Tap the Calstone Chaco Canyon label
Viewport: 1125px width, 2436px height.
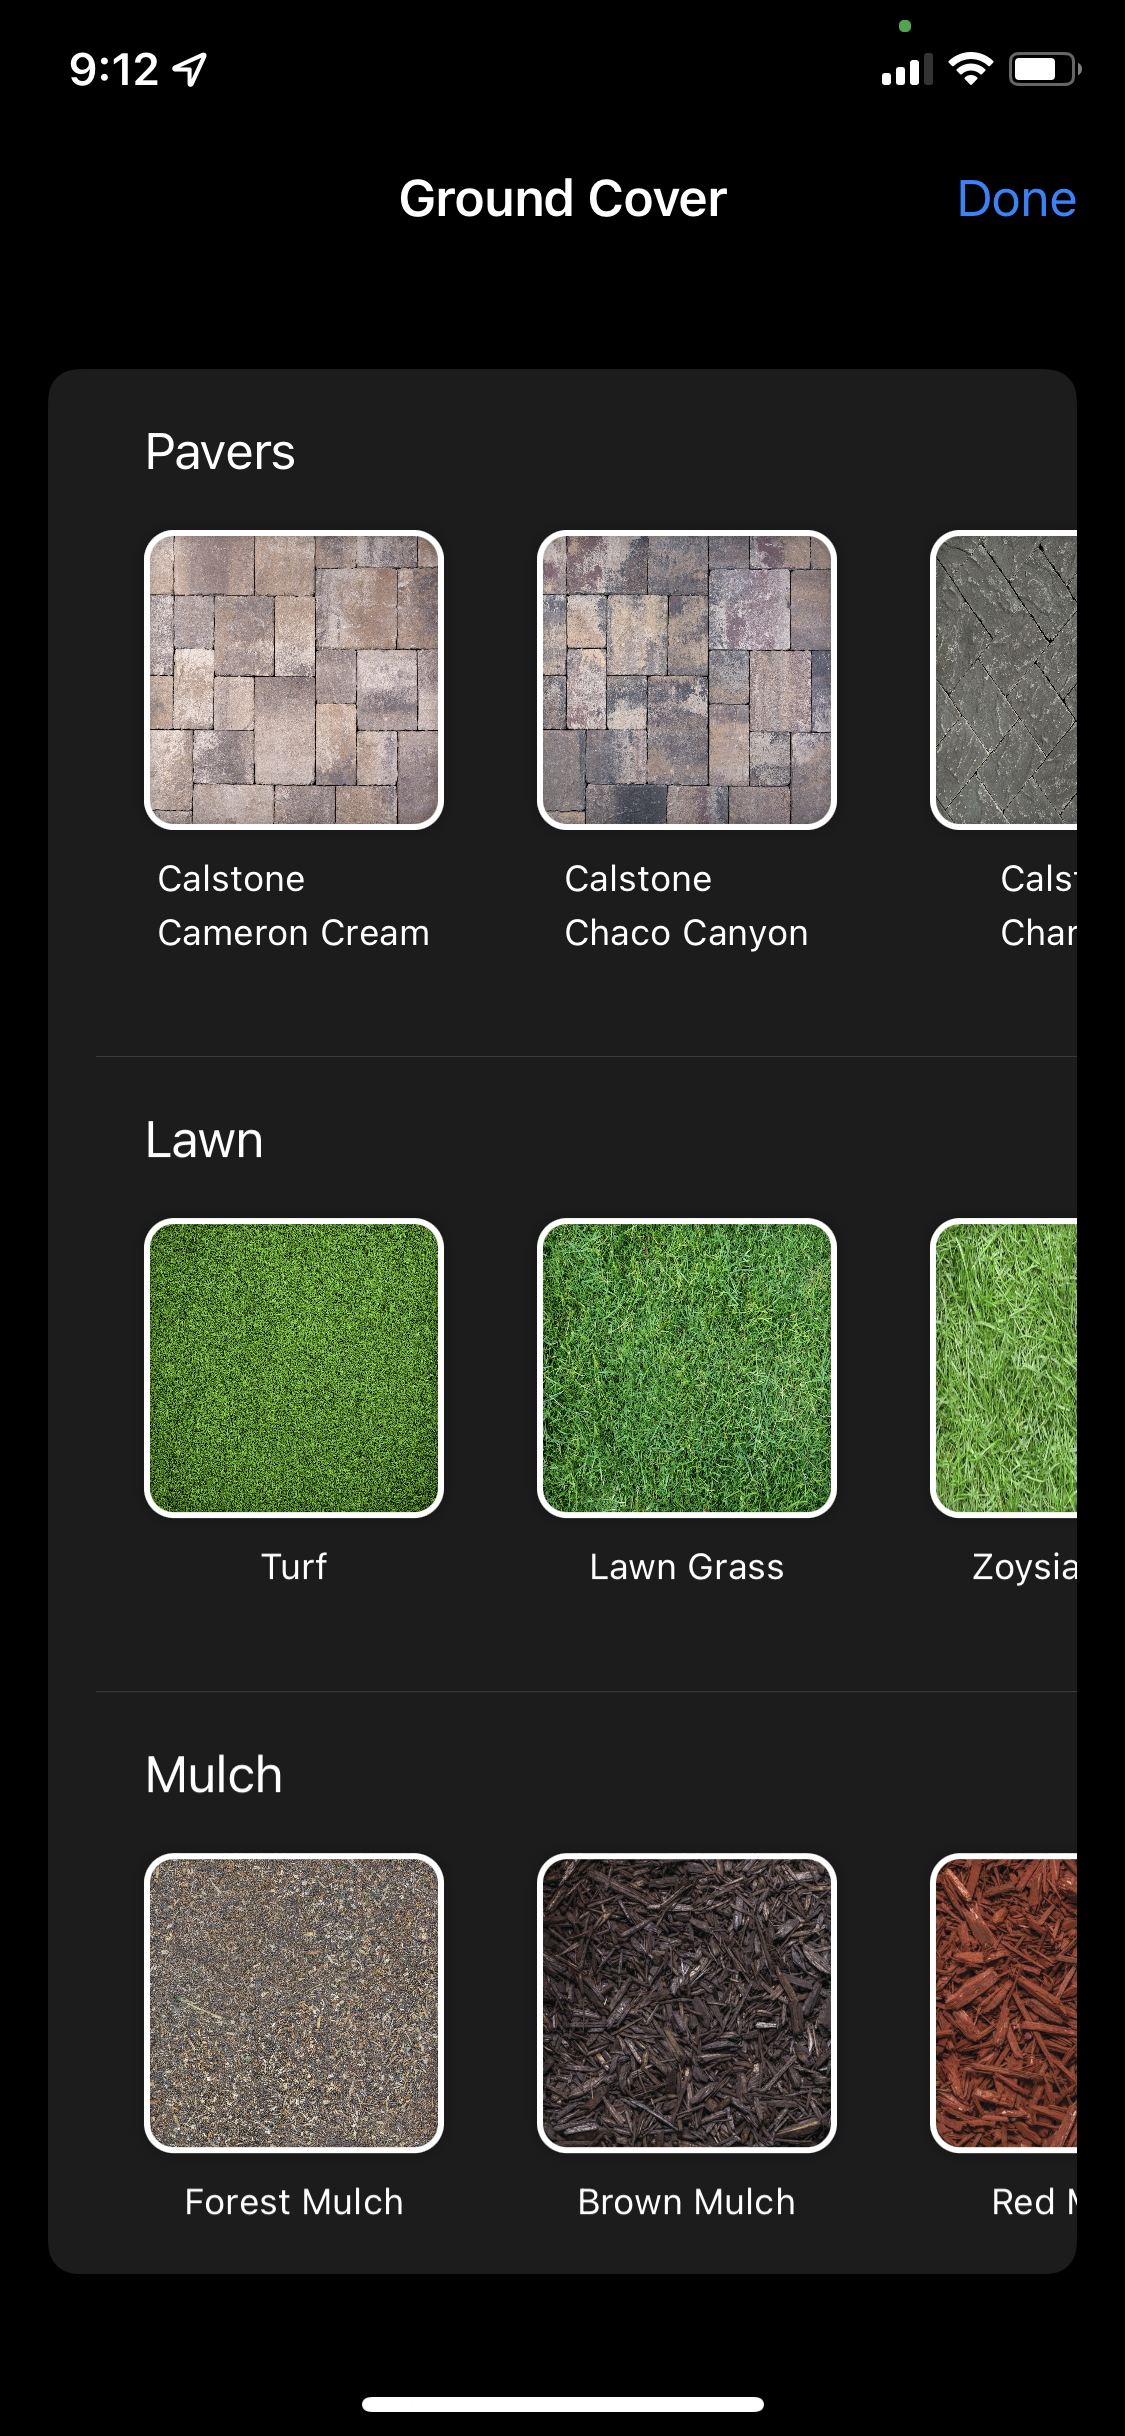686,906
